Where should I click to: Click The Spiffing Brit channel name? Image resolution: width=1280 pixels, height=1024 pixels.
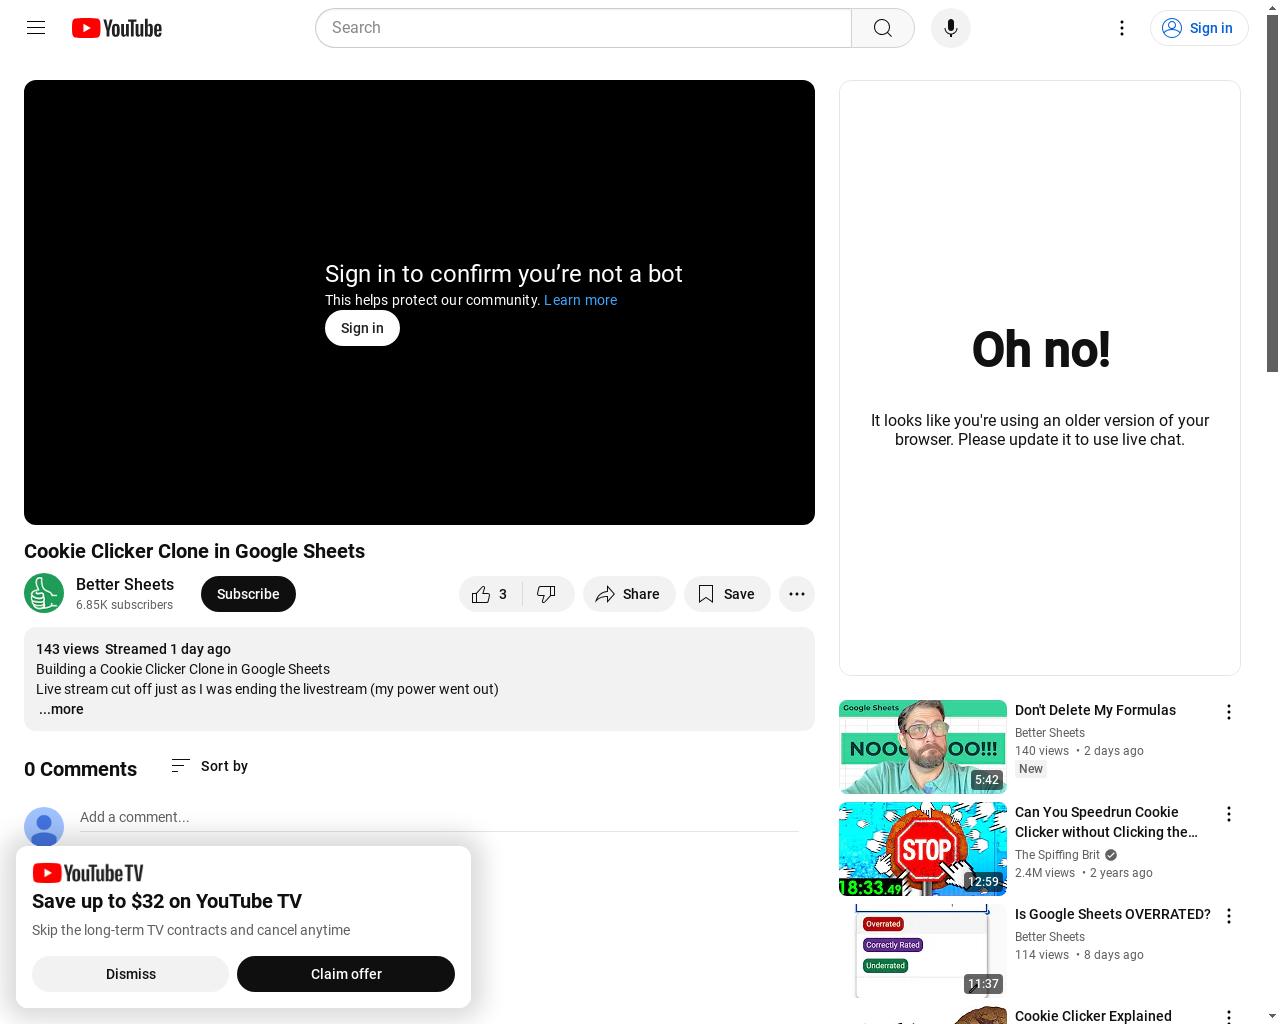tap(1057, 855)
